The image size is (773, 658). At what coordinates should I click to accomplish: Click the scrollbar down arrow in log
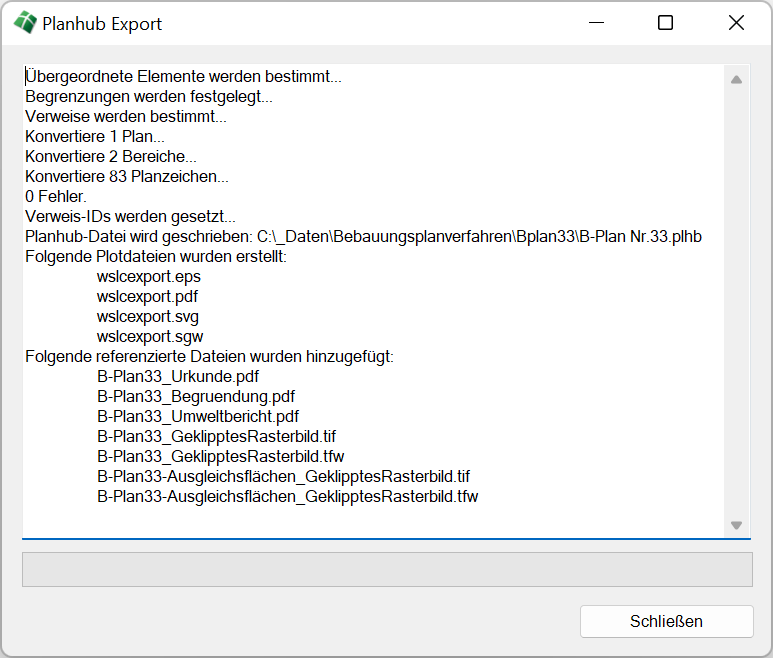coord(736,524)
